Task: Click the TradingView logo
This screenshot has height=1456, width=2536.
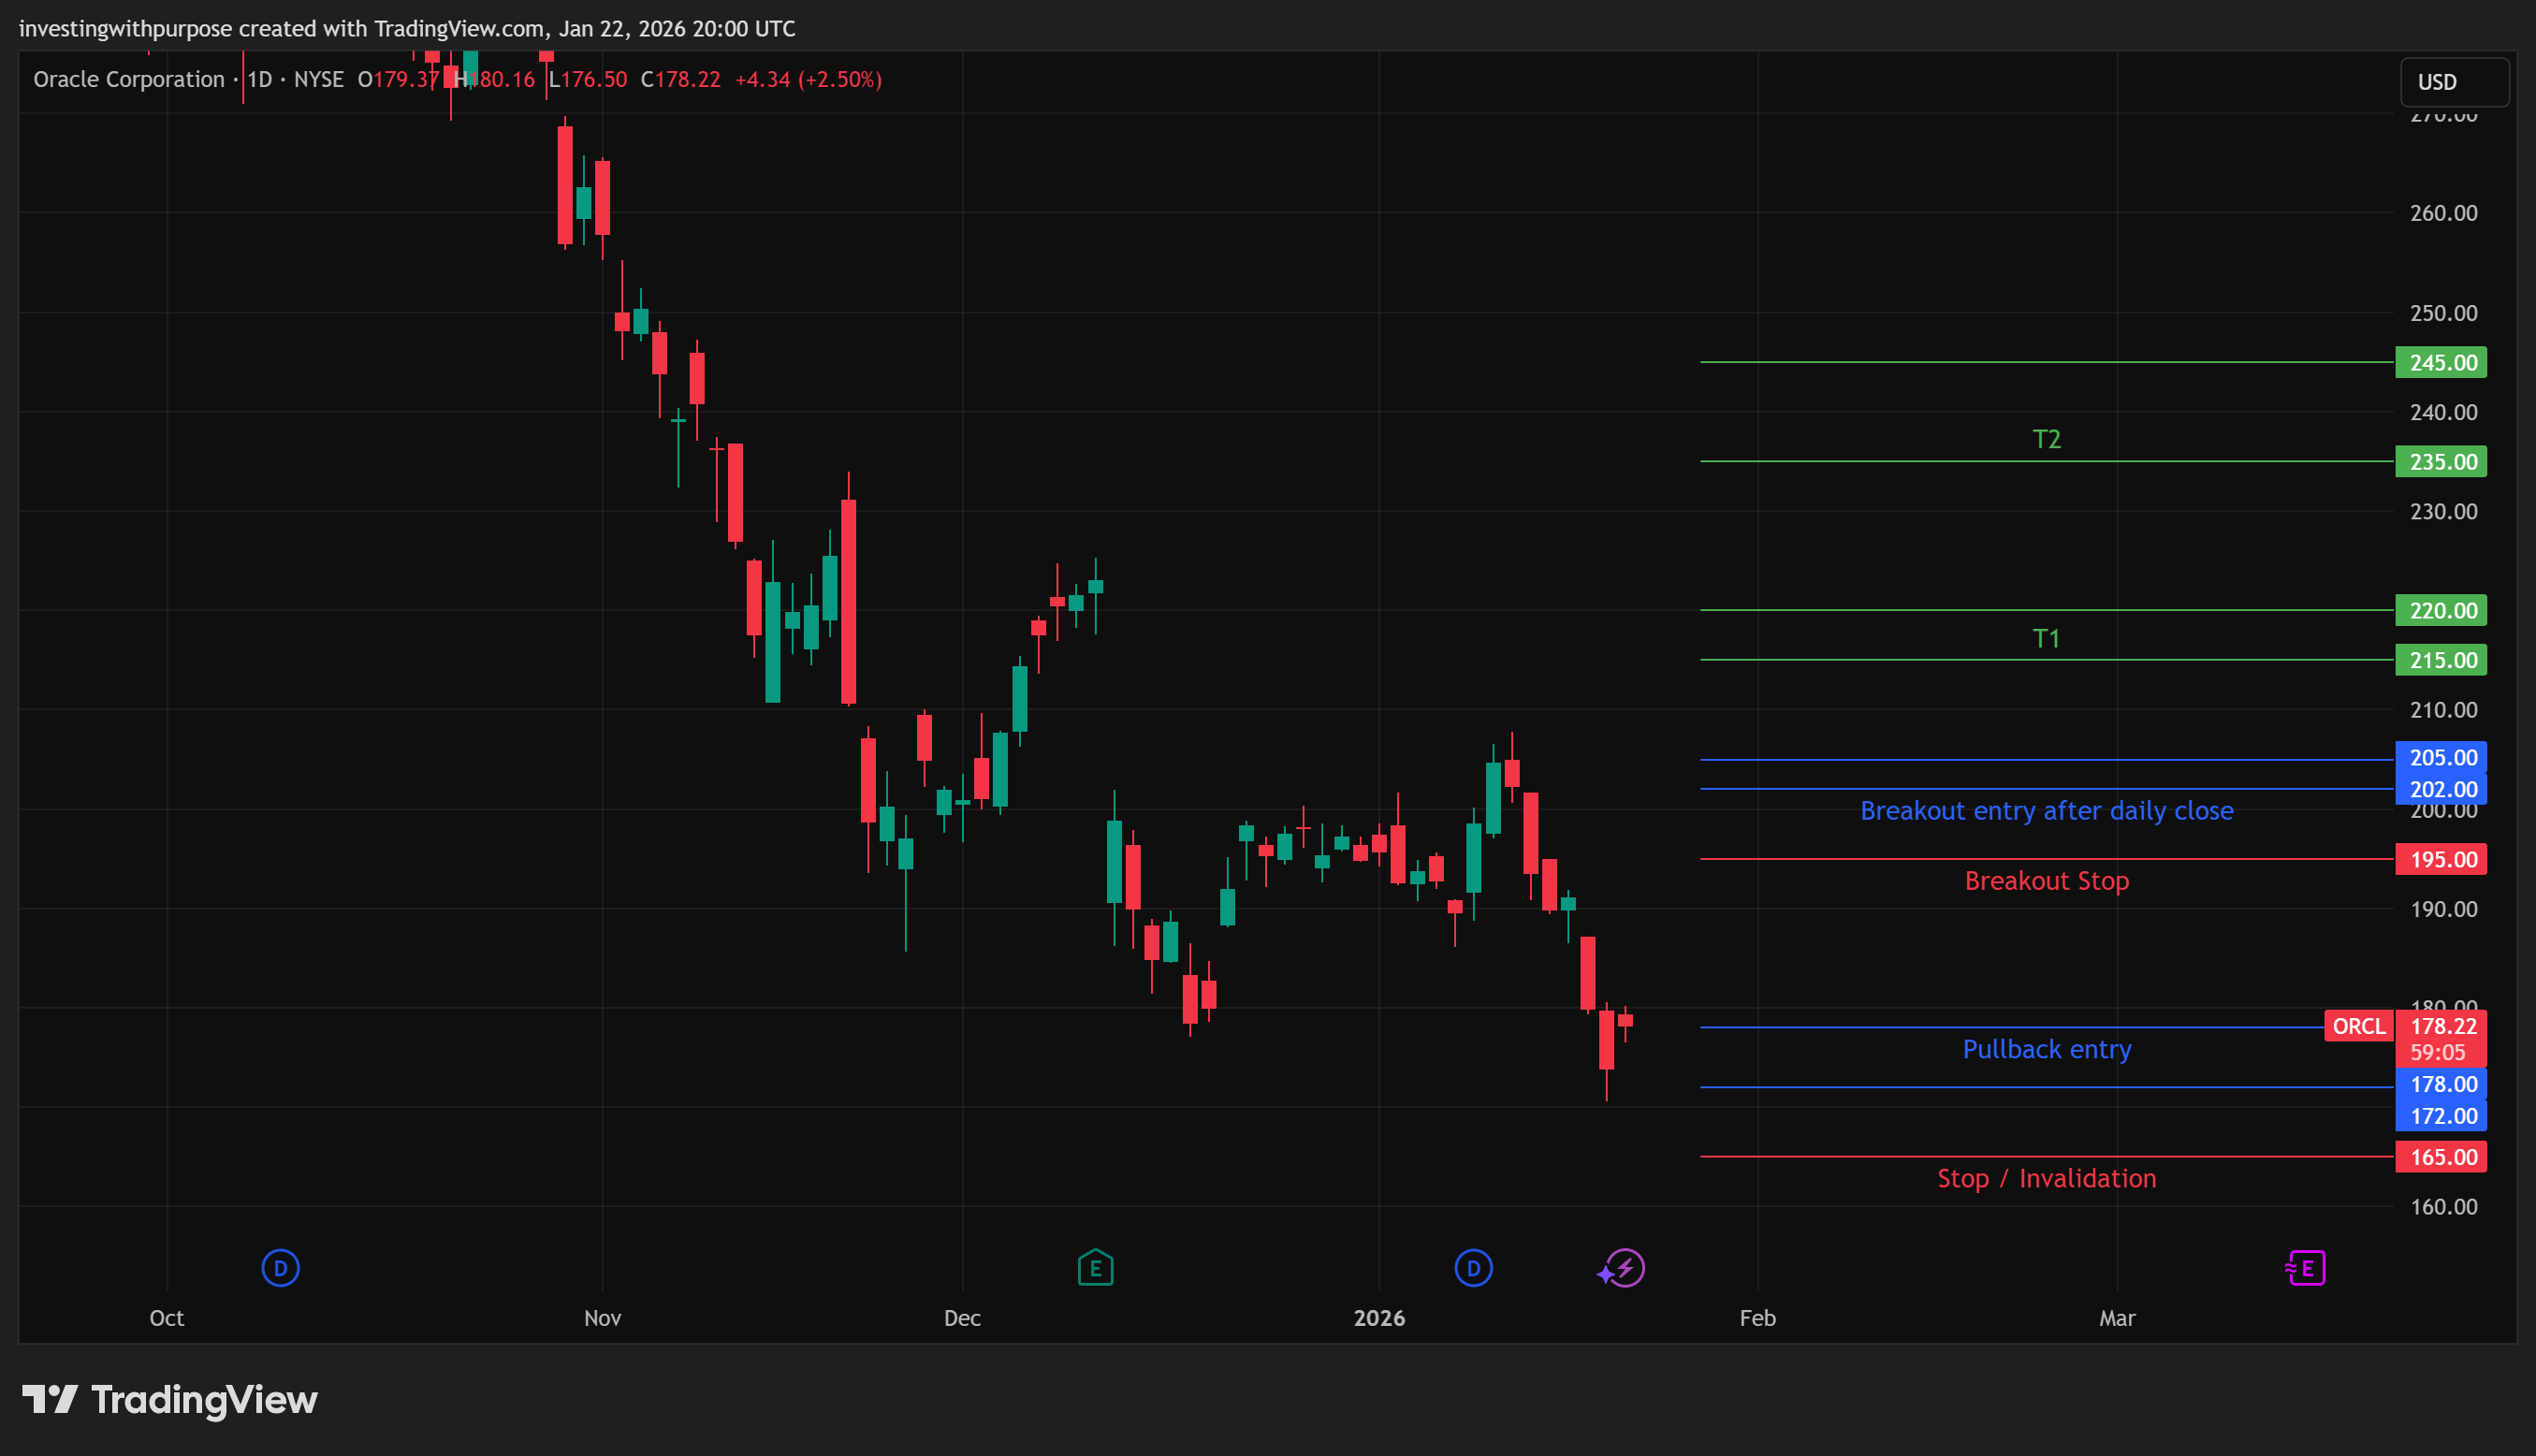Action: 170,1400
